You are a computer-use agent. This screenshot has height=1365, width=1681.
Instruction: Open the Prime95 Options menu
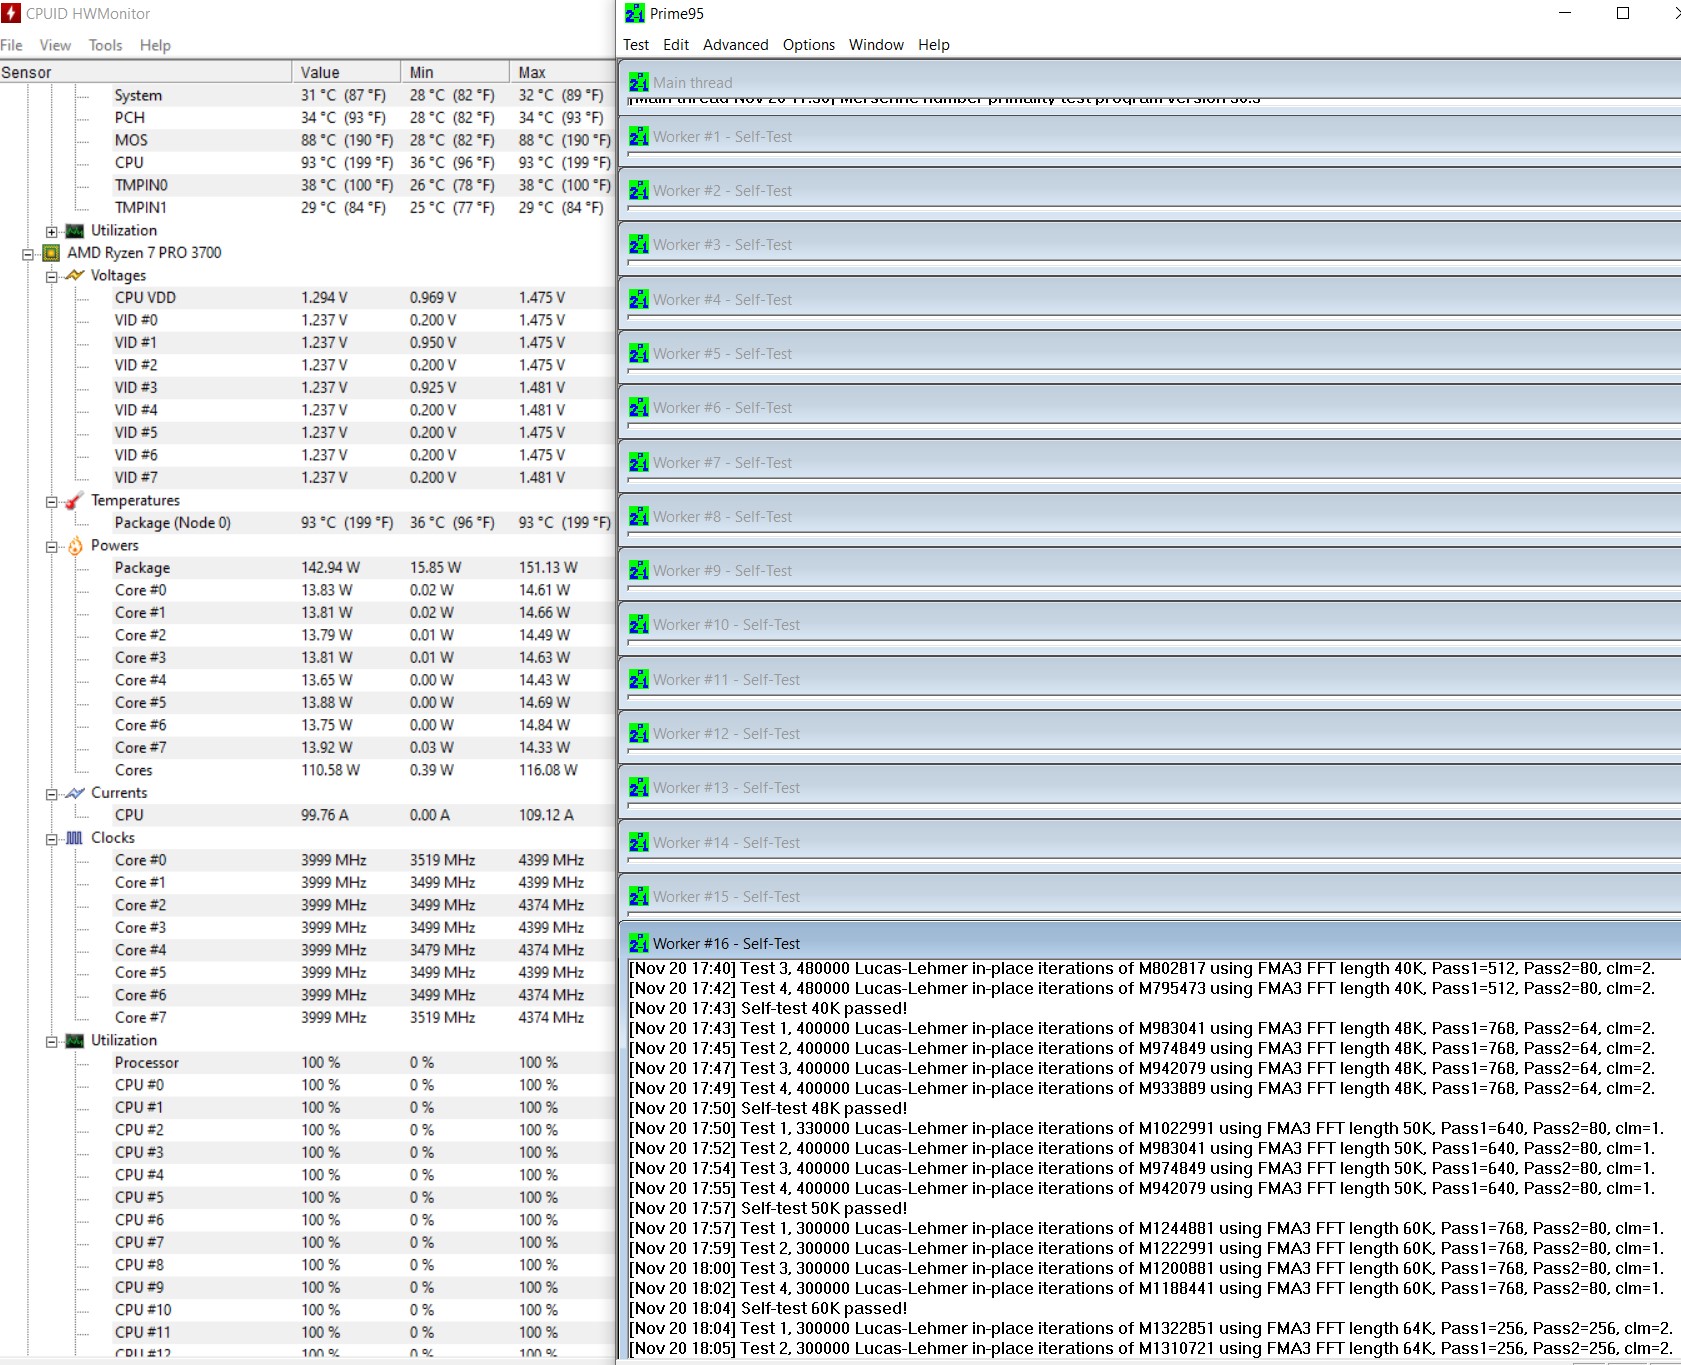pyautogui.click(x=809, y=44)
